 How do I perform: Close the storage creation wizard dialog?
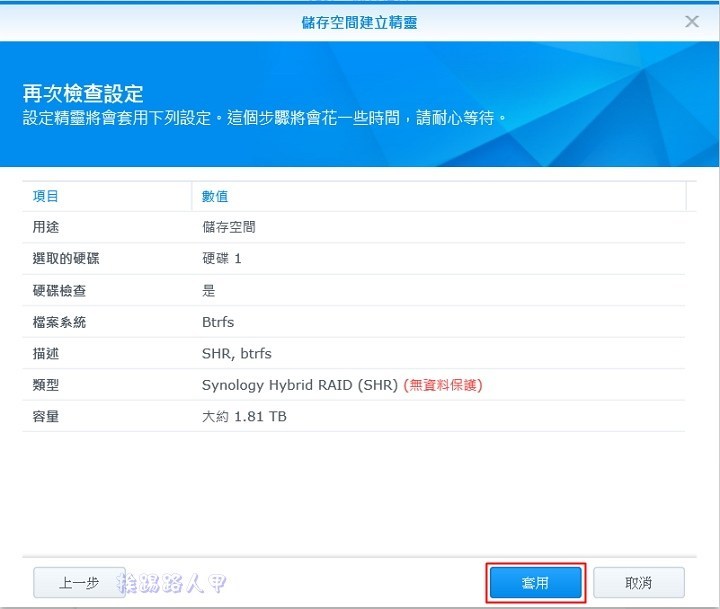(x=691, y=21)
